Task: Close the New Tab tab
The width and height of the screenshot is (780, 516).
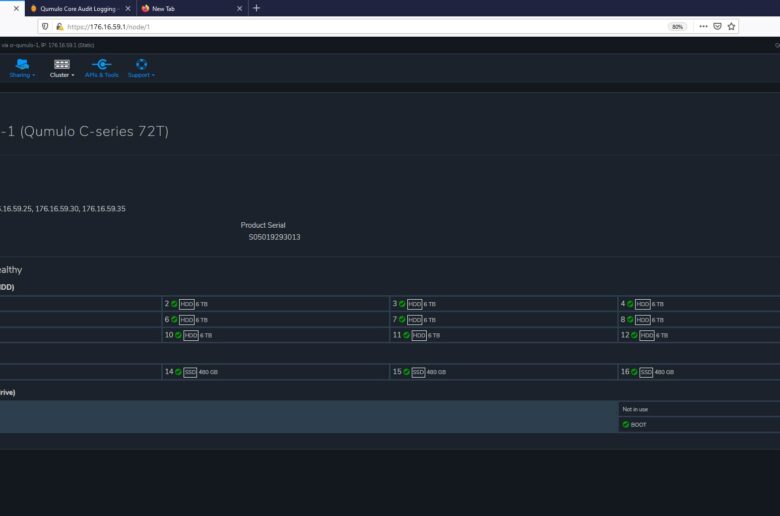Action: click(x=239, y=8)
